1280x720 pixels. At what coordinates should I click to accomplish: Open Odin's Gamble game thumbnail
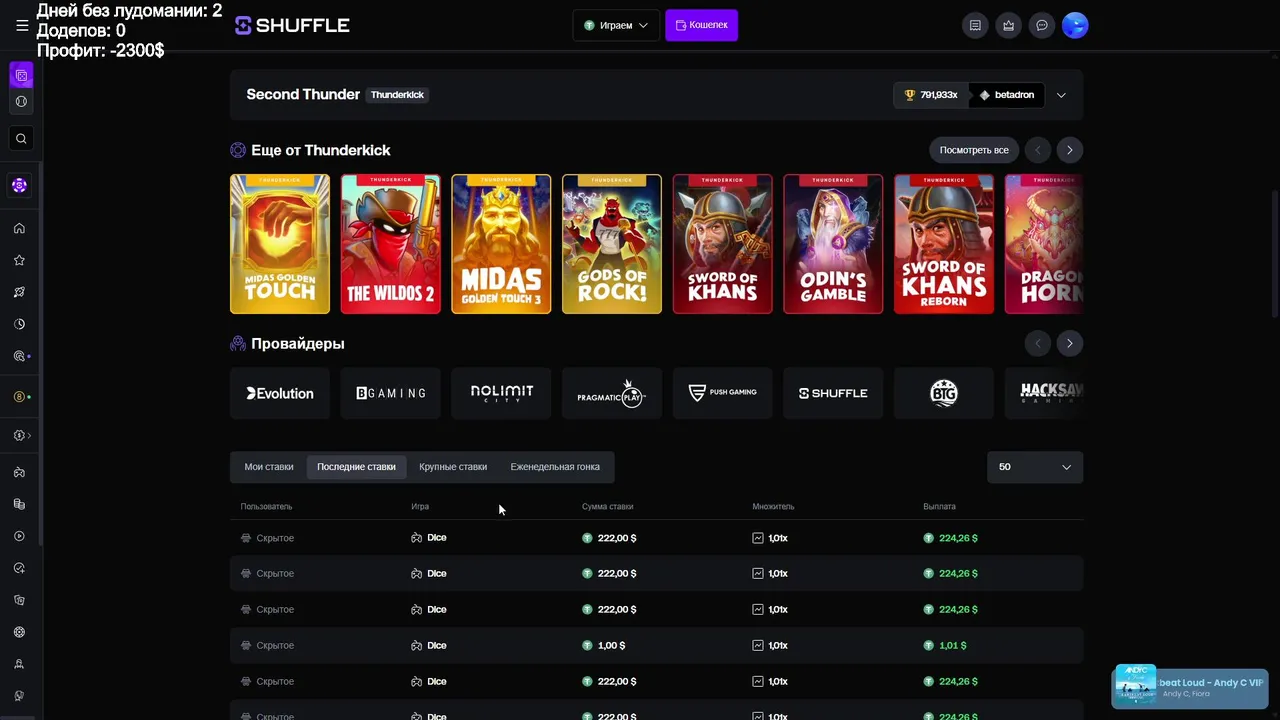coord(833,244)
